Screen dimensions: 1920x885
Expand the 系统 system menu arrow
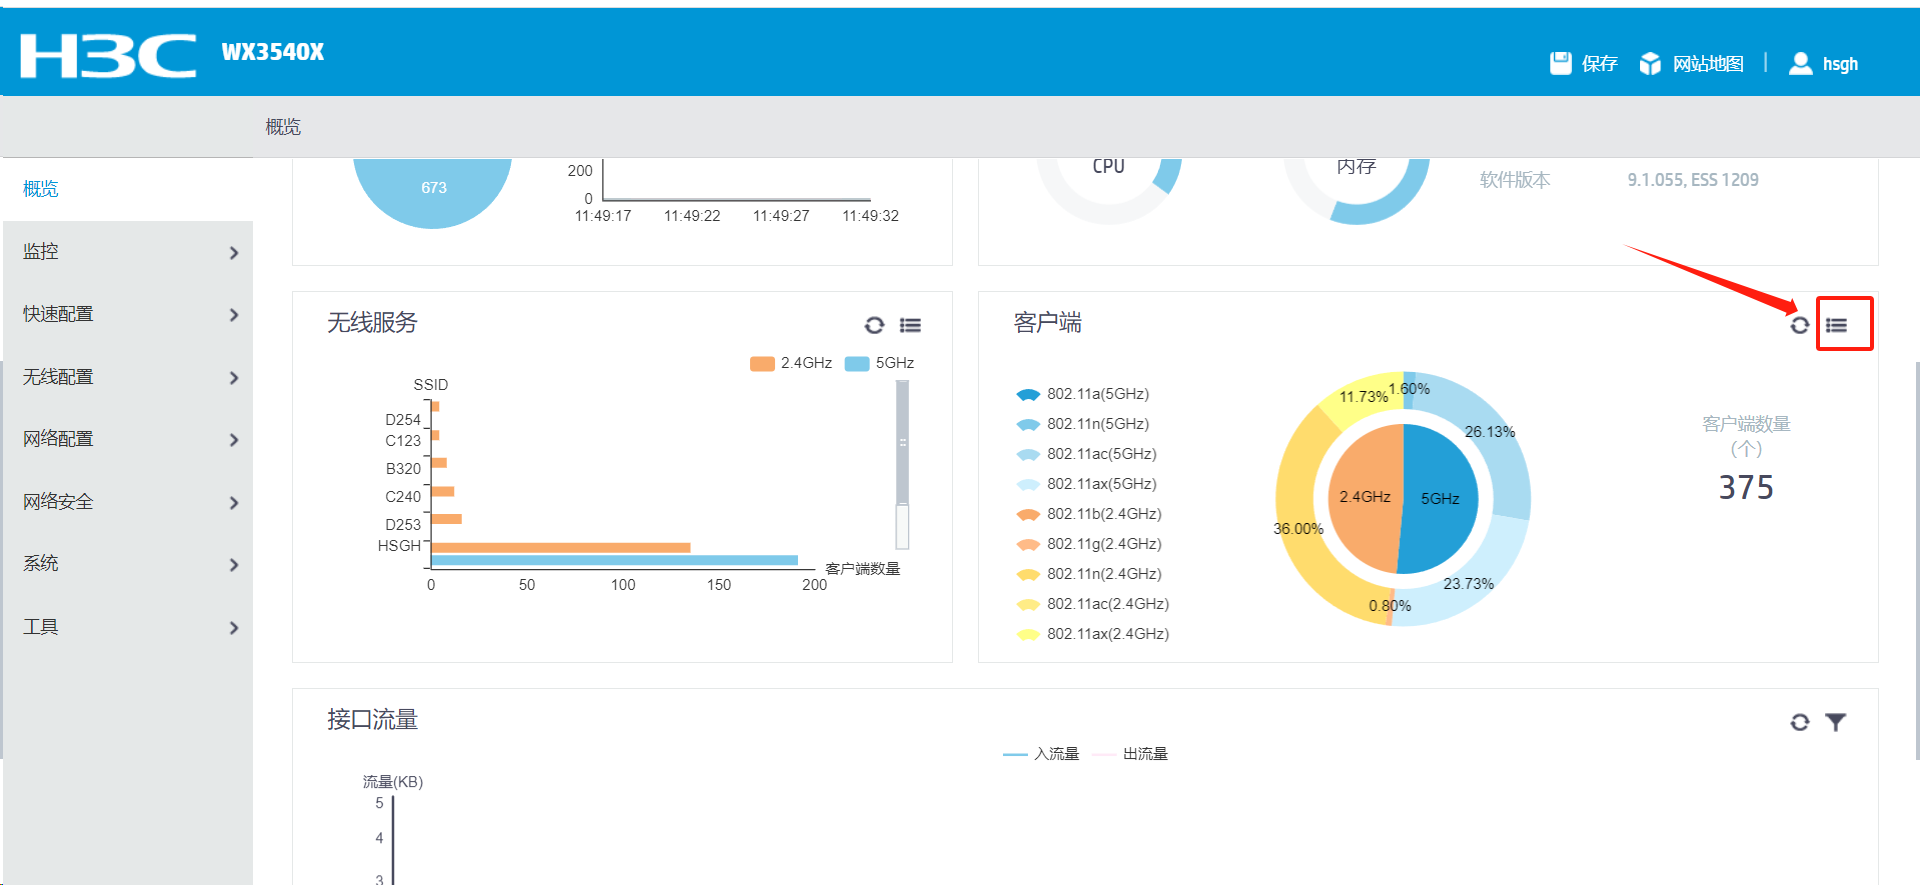coord(234,565)
